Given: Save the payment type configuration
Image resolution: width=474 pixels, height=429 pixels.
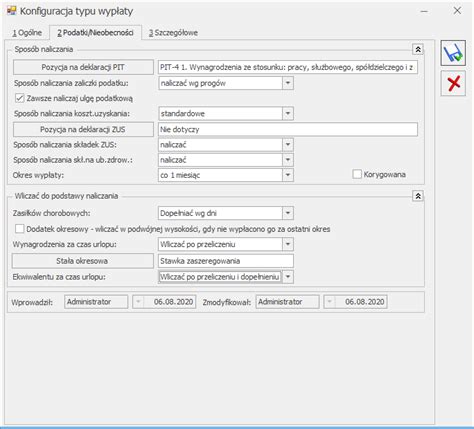Looking at the screenshot, I should [453, 53].
